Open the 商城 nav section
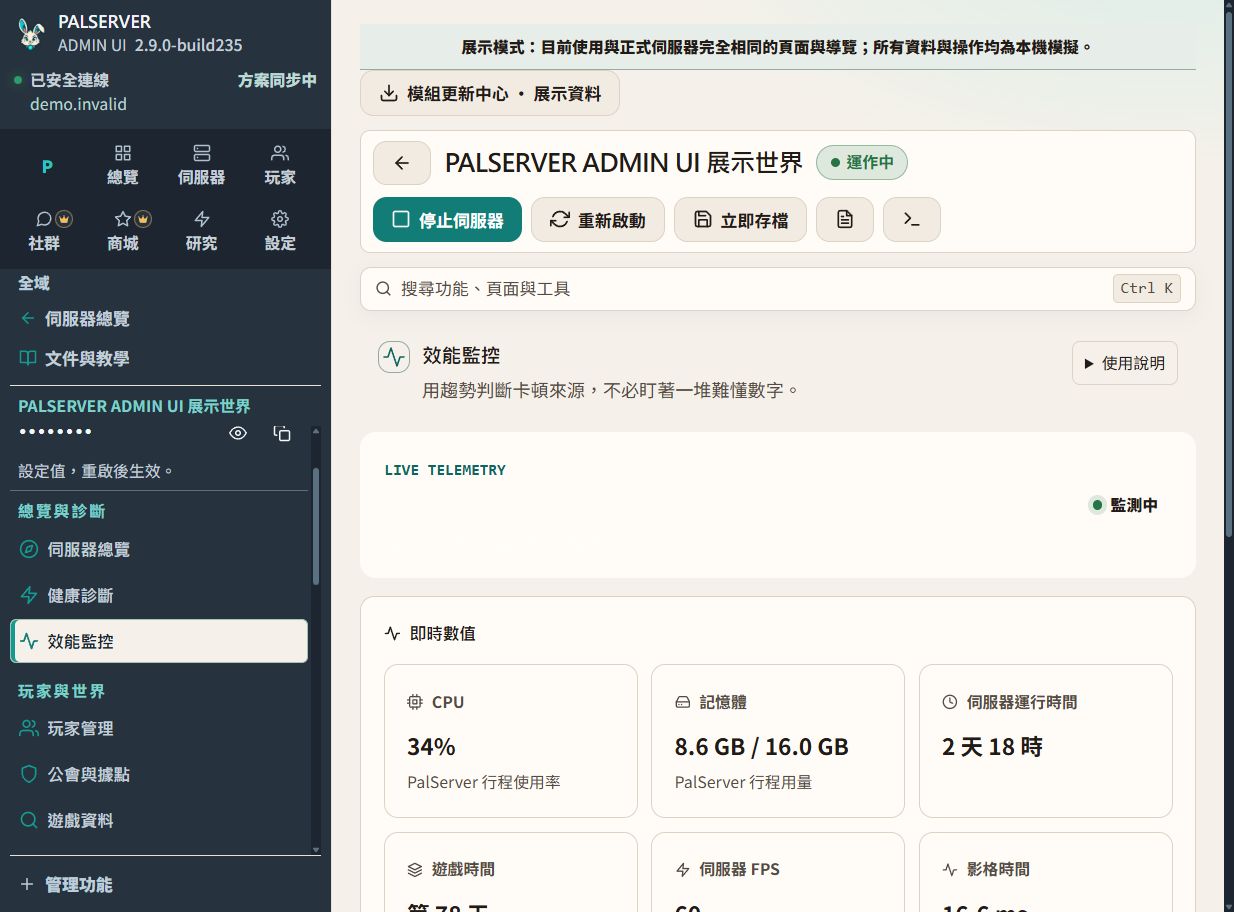The image size is (1234, 912). pyautogui.click(x=123, y=231)
